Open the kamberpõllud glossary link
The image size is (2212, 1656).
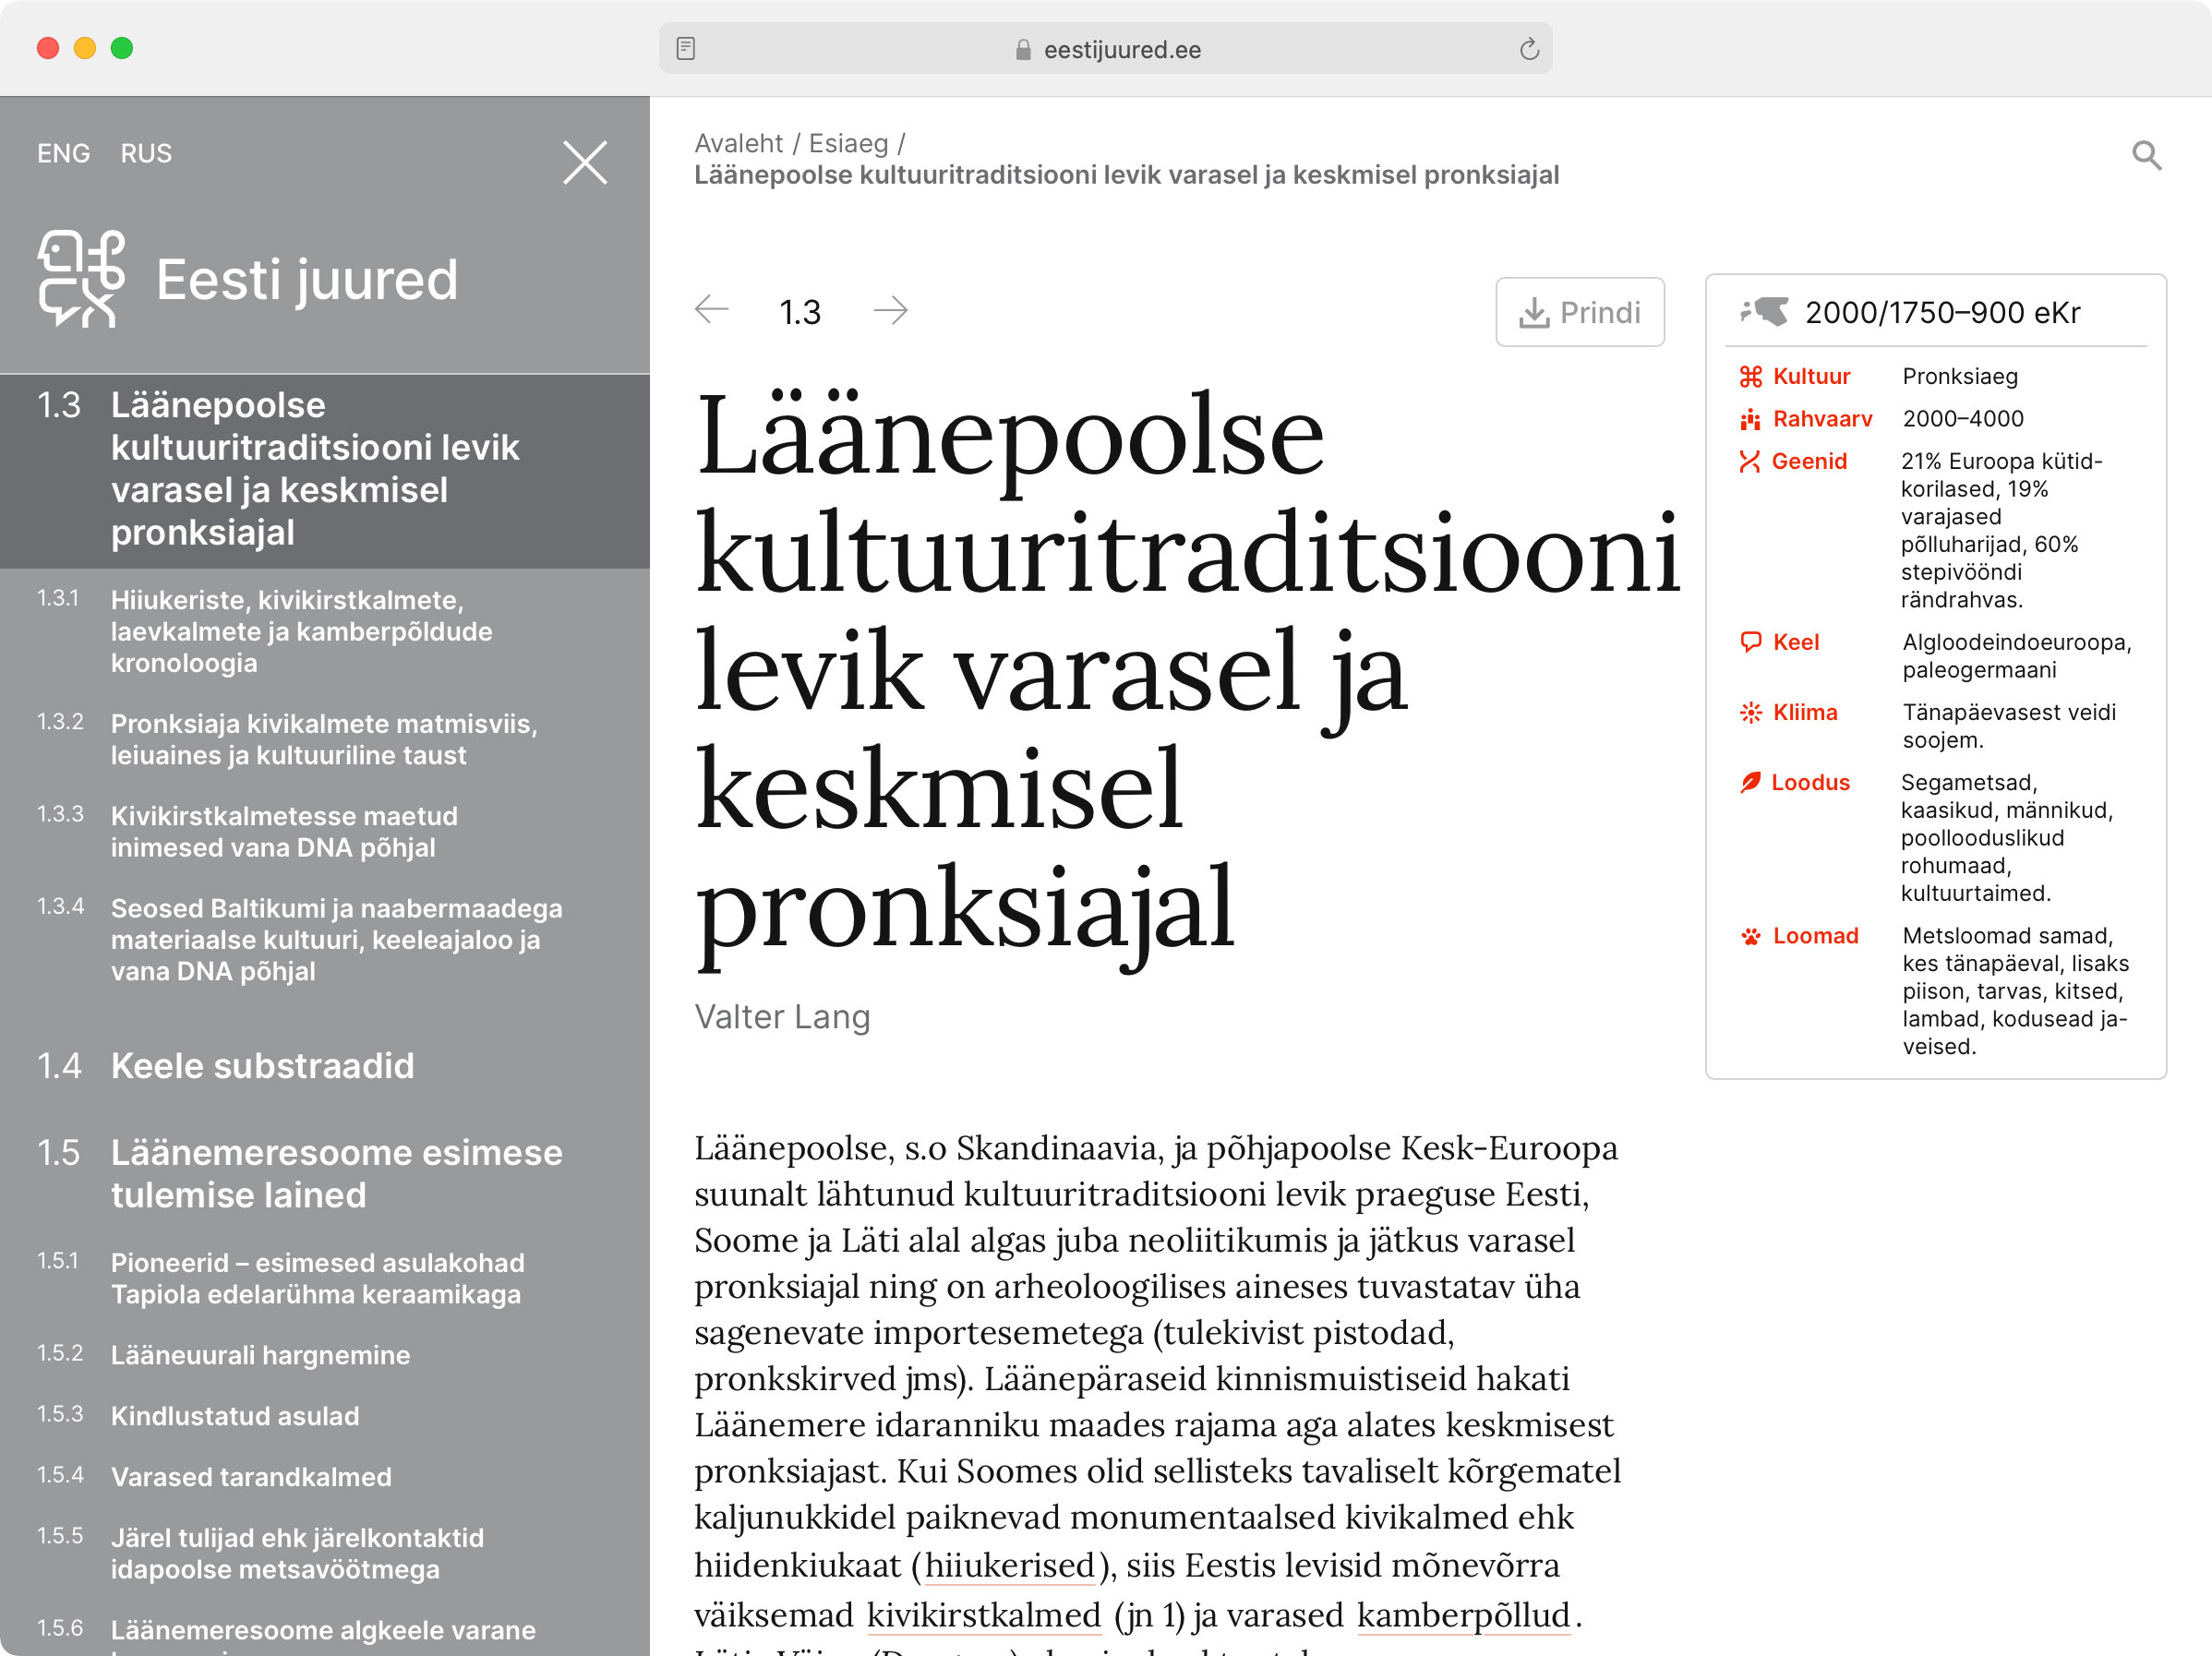pyautogui.click(x=1464, y=1615)
